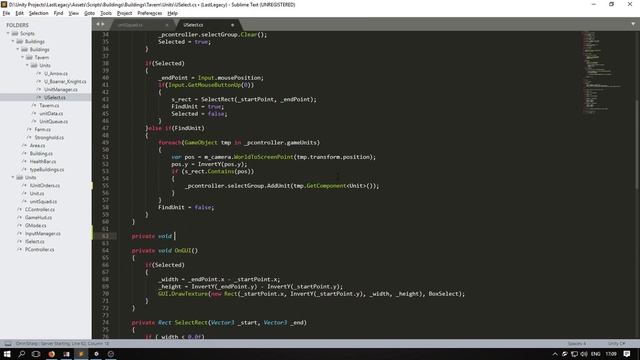Open Stronghold.cs file
This screenshot has width=640, height=360.
[x=49, y=138]
